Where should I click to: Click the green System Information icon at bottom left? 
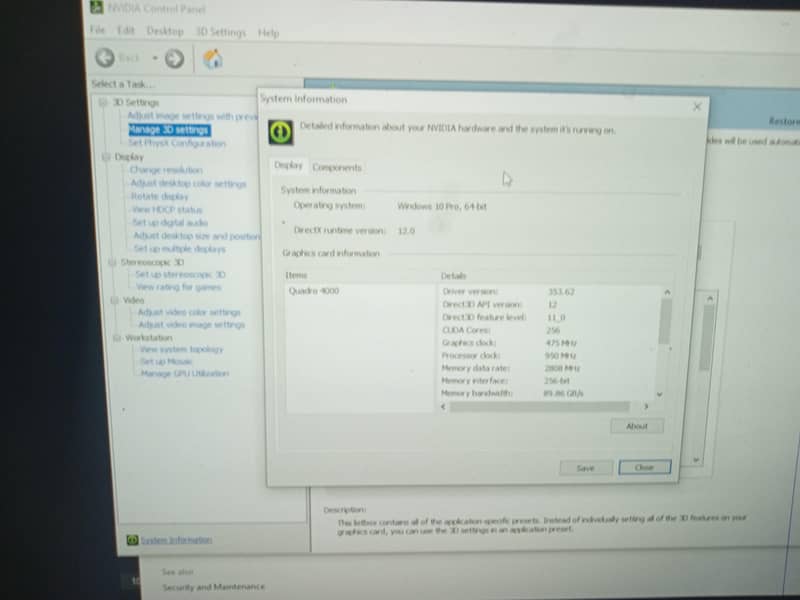pyautogui.click(x=133, y=539)
